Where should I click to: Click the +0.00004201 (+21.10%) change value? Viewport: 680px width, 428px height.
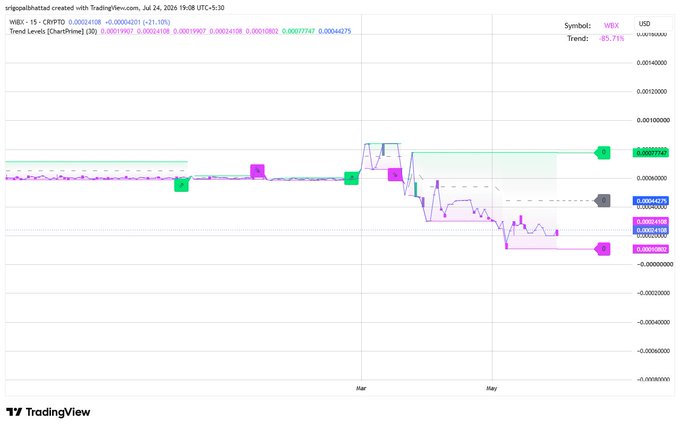(x=137, y=22)
